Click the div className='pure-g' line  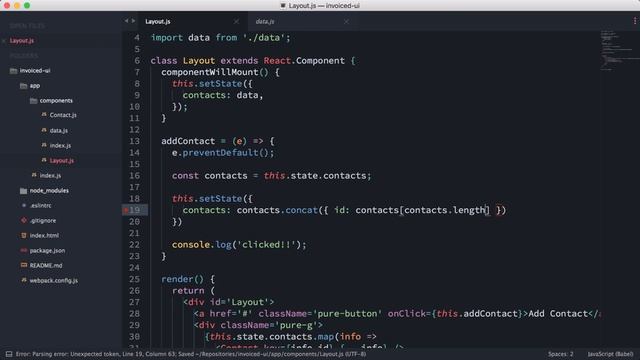tap(258, 325)
